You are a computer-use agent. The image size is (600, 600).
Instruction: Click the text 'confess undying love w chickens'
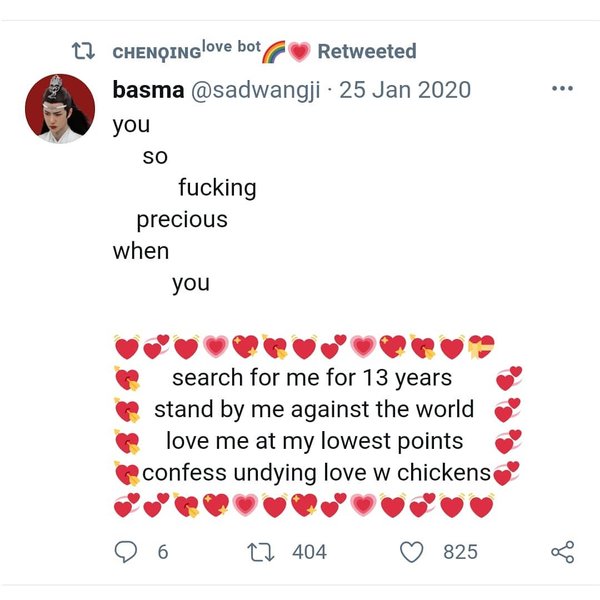316,473
